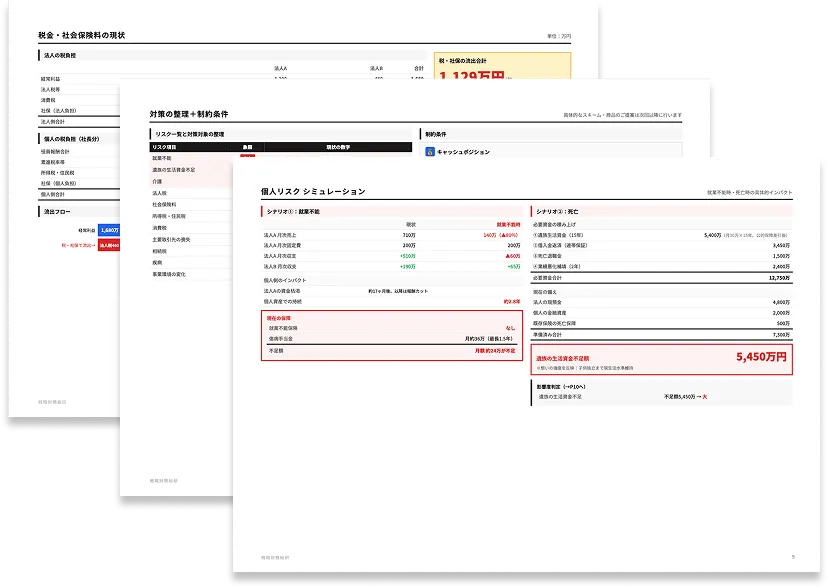
Task: Select the 個人リスク シミュレーション page title
Action: pyautogui.click(x=312, y=191)
